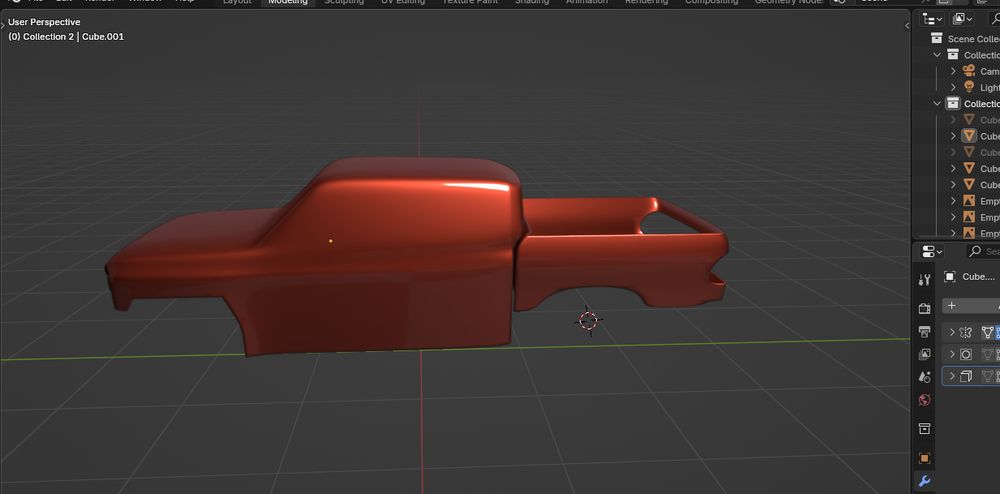This screenshot has width=1000, height=494.
Task: Open the Output properties tab
Action: pos(924,331)
